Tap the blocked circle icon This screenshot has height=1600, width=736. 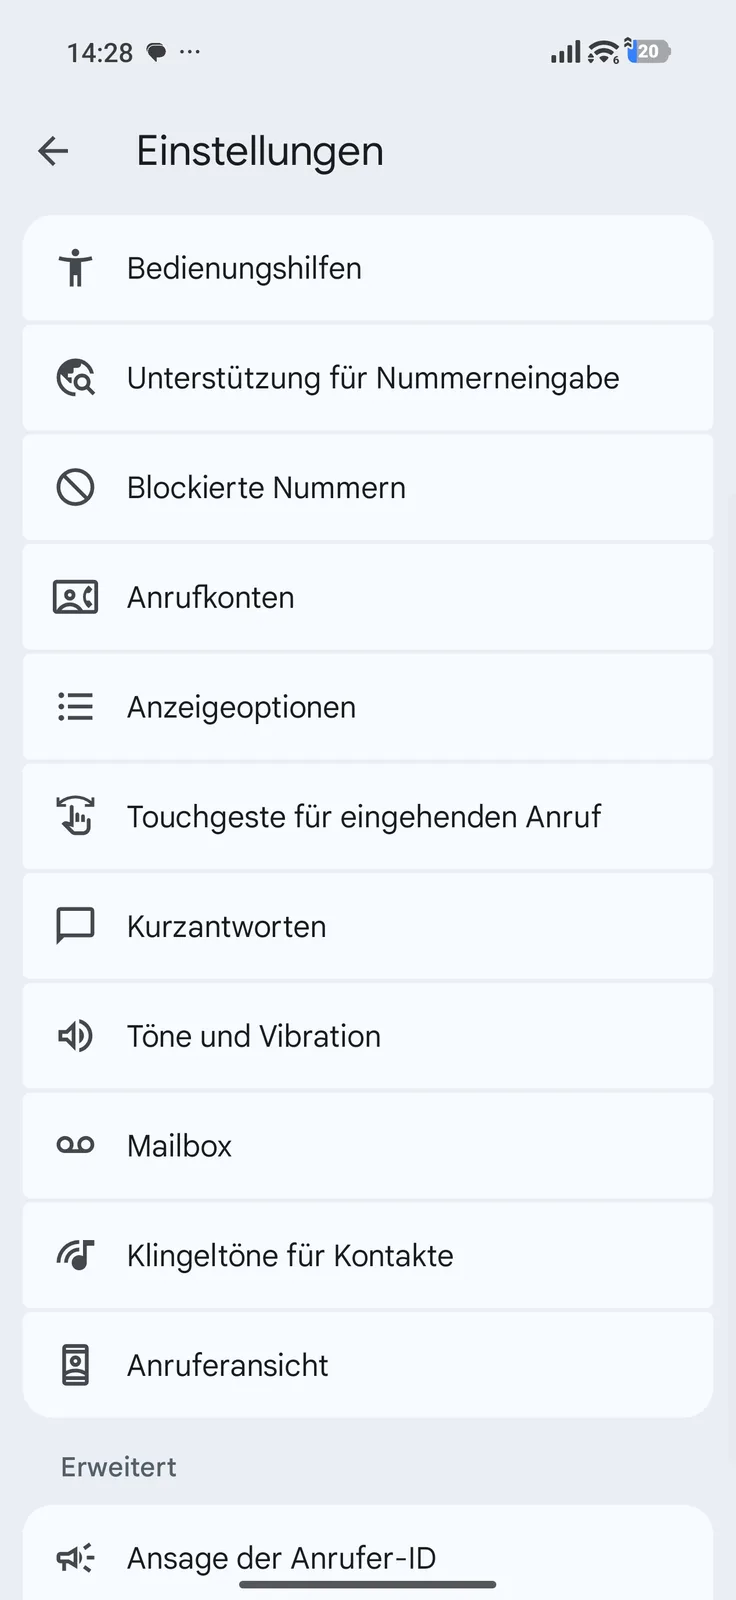75,488
